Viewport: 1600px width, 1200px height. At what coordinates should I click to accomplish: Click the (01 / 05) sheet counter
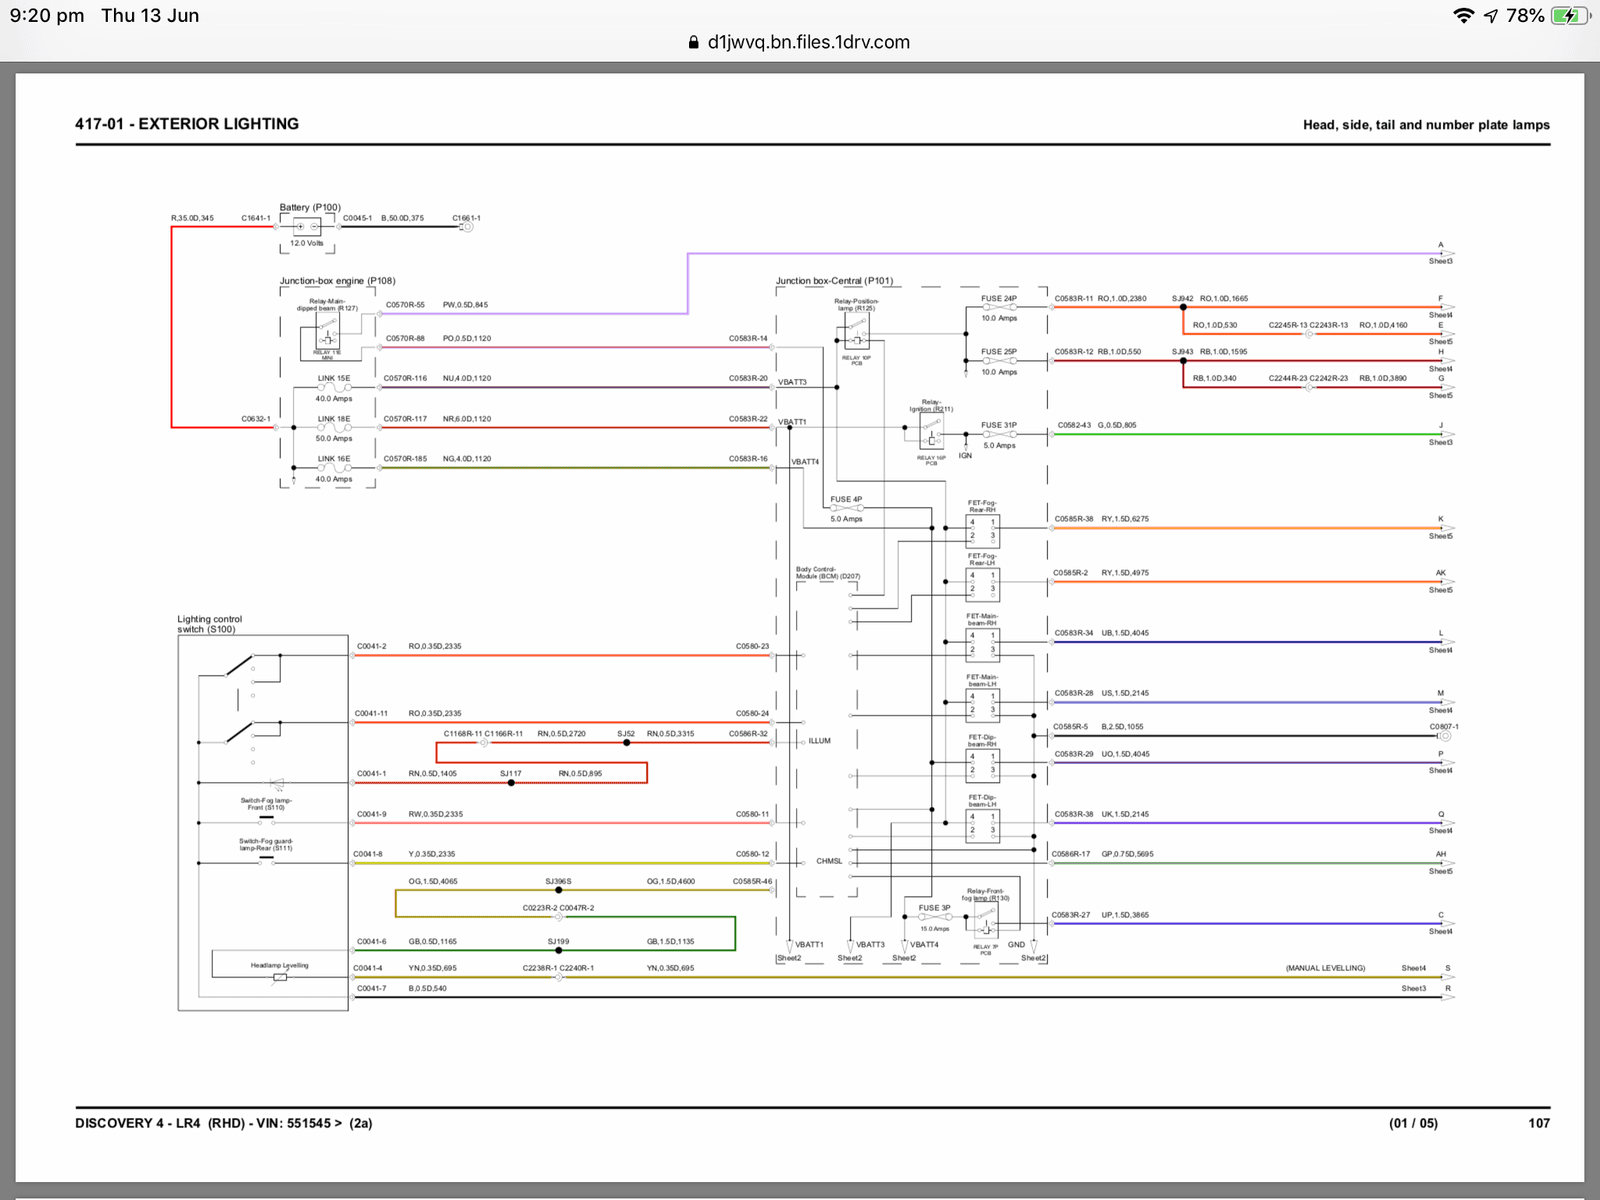1414,1123
